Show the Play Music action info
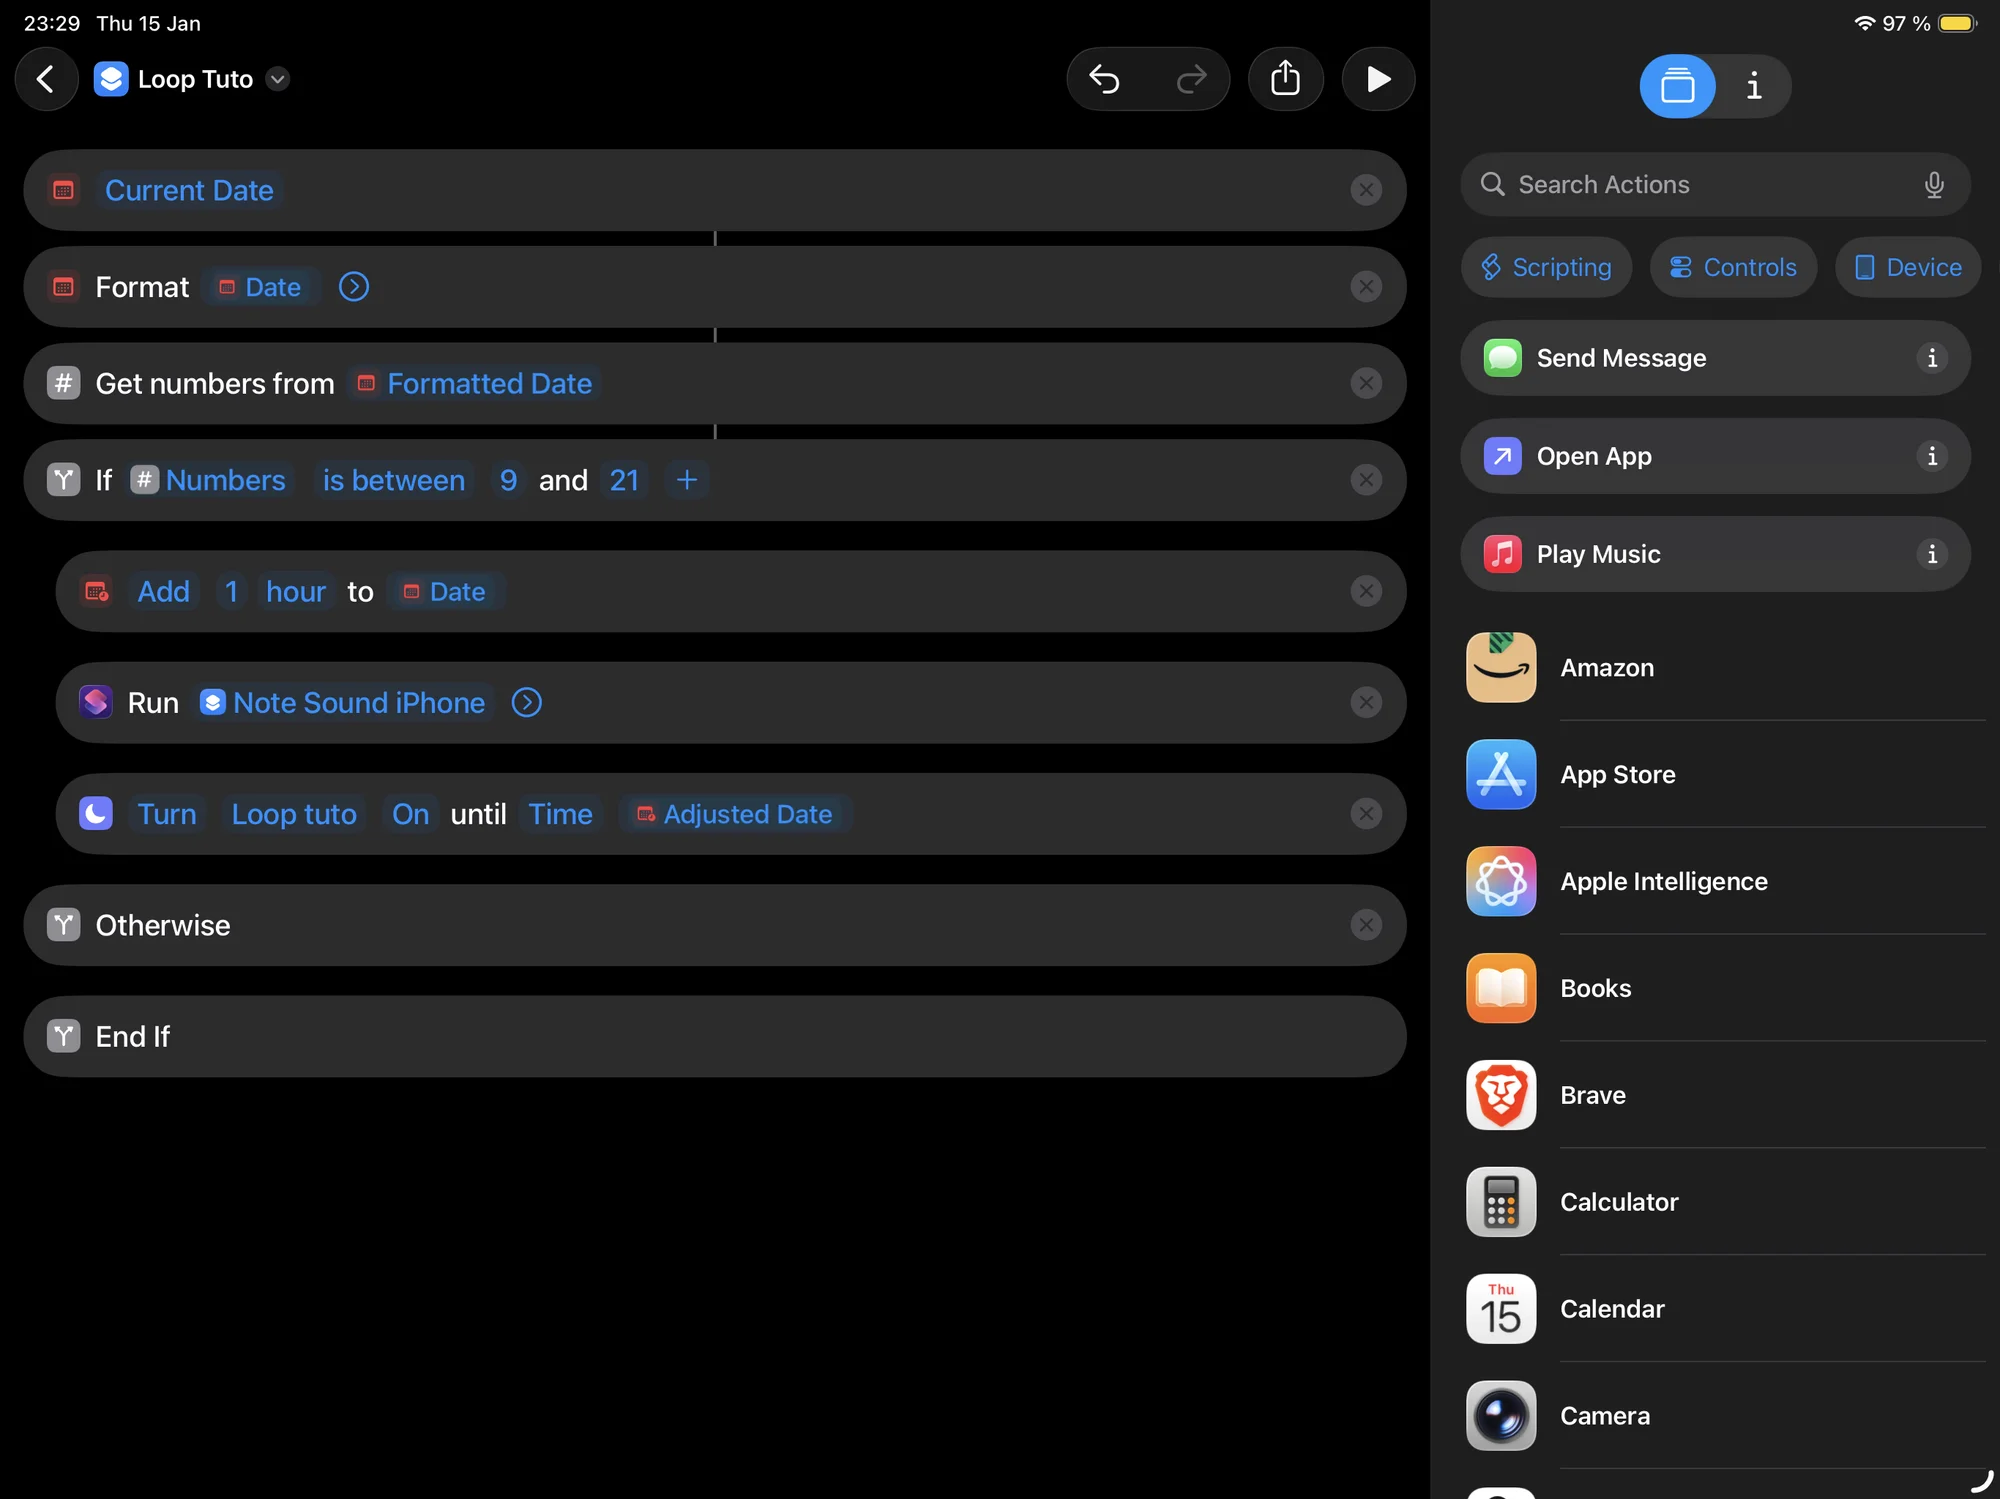The image size is (2000, 1499). (1932, 554)
